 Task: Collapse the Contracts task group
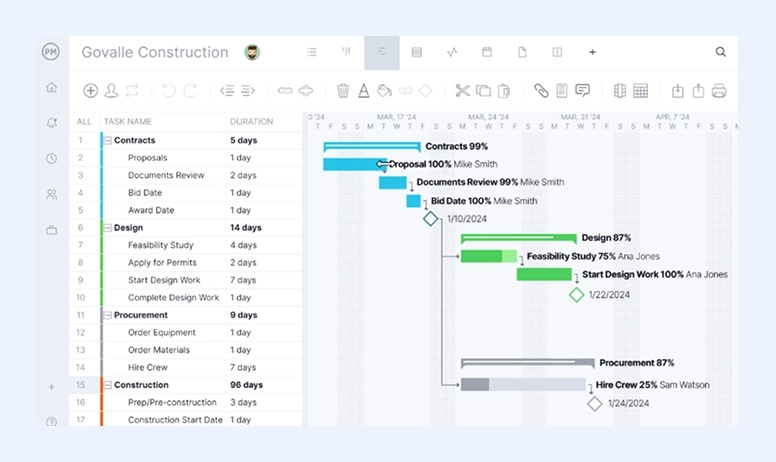click(x=107, y=140)
